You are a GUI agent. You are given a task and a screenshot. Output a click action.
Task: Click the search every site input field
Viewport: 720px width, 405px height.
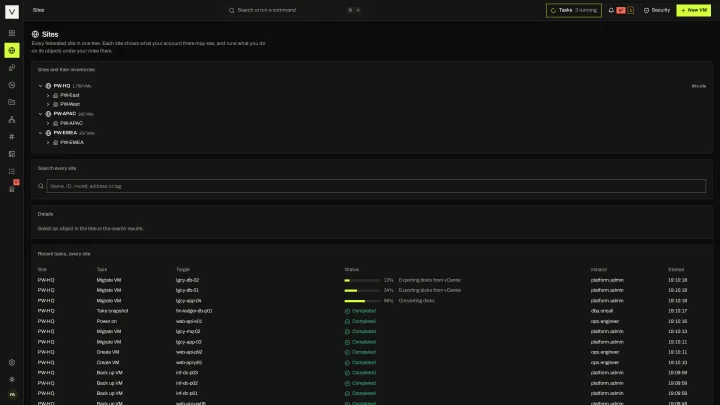376,186
